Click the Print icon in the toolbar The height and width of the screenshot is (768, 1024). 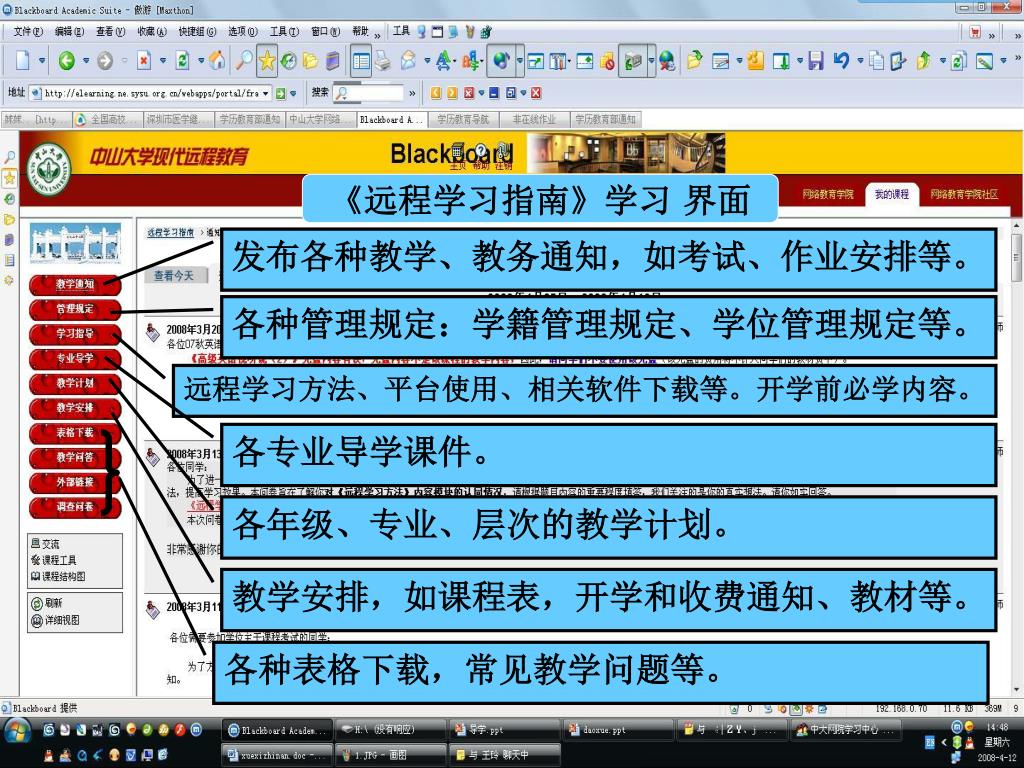point(385,61)
